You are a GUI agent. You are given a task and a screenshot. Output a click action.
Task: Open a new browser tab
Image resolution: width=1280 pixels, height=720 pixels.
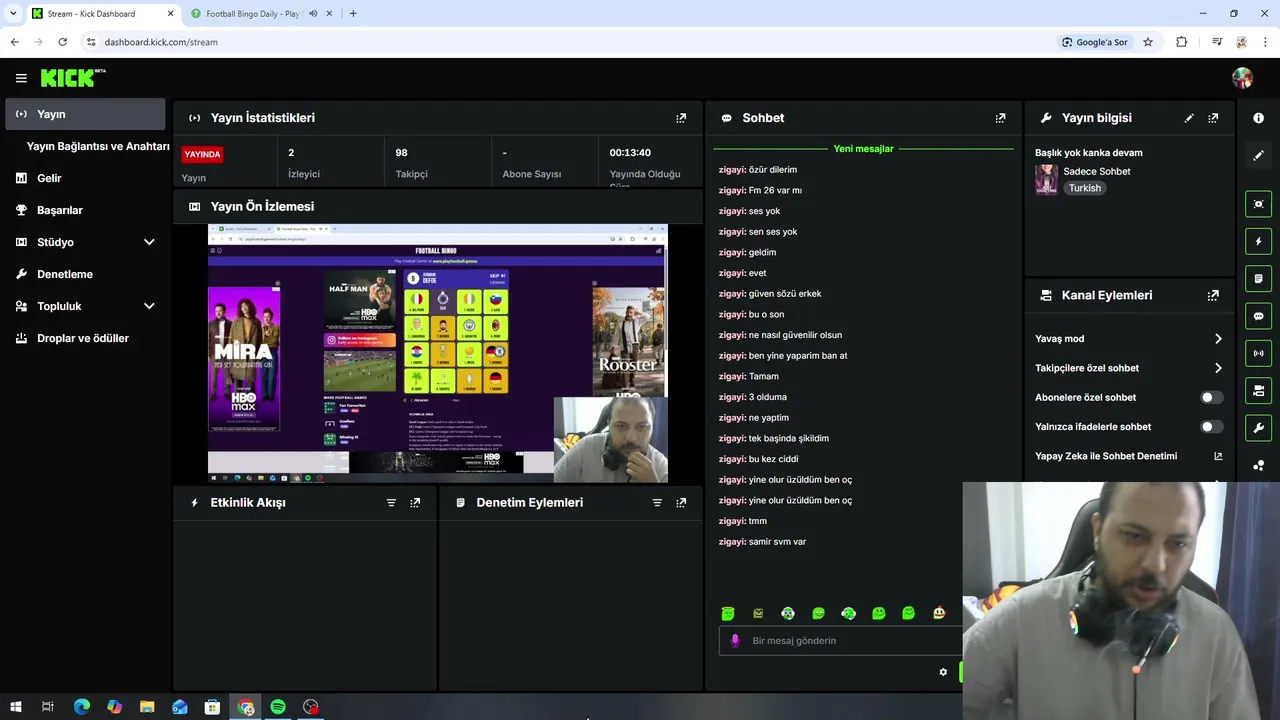353,14
